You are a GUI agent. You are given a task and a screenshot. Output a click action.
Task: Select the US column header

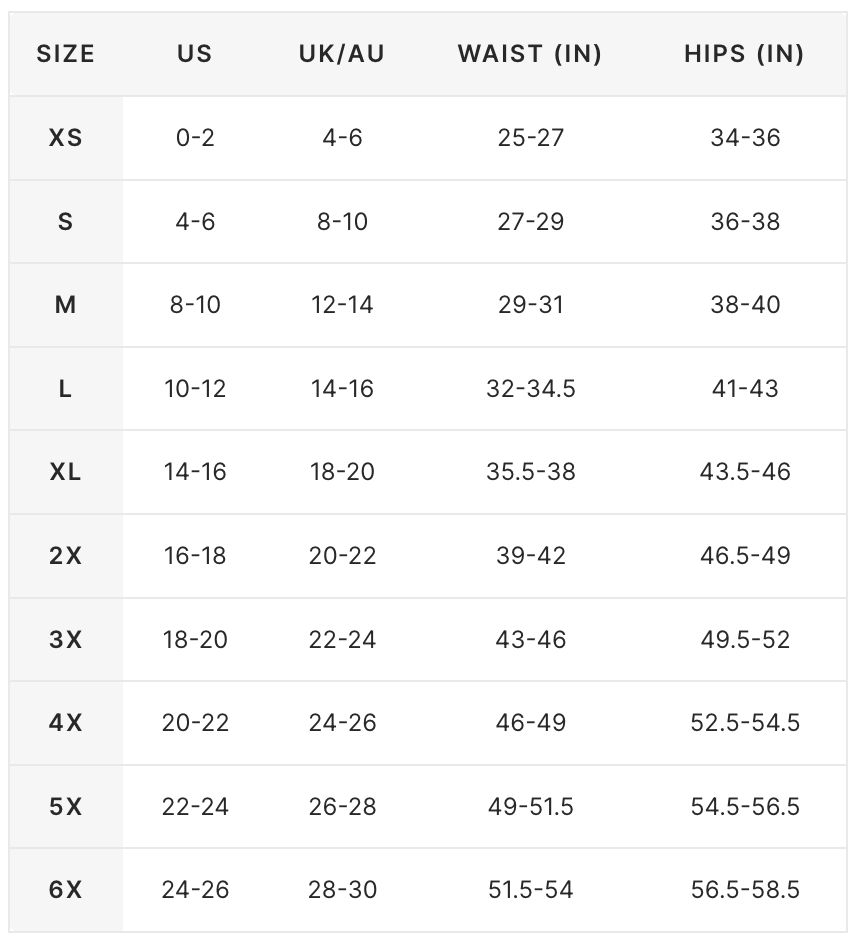click(195, 54)
